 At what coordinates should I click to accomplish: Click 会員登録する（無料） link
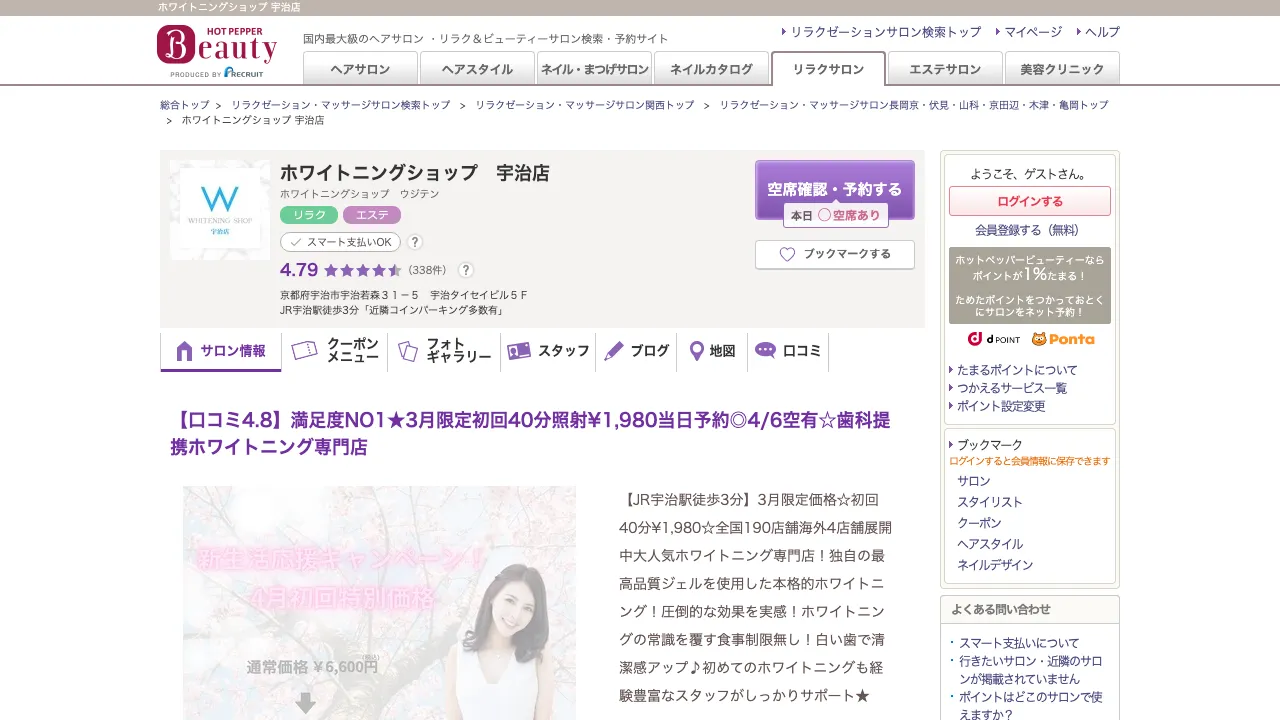[x=1030, y=230]
